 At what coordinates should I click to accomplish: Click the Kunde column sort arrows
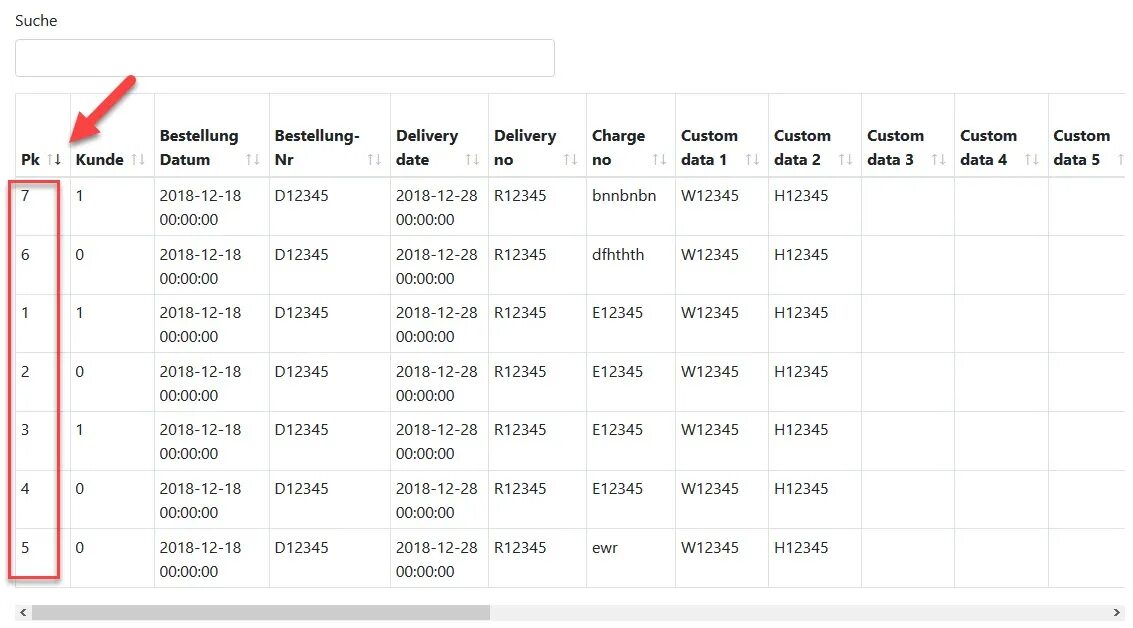138,160
